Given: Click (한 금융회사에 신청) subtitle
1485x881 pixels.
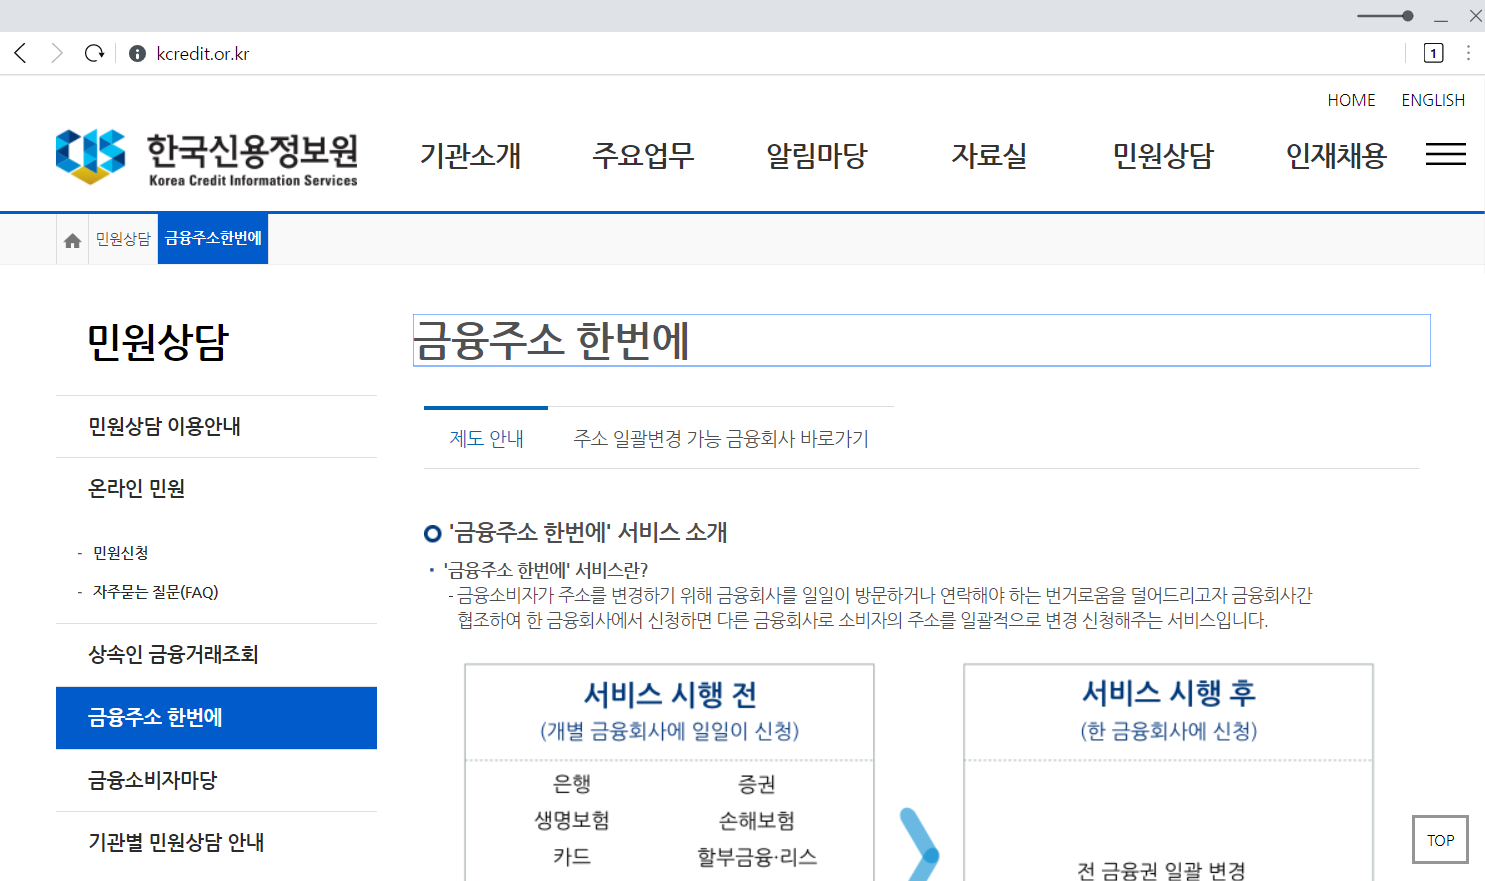Looking at the screenshot, I should (1168, 731).
